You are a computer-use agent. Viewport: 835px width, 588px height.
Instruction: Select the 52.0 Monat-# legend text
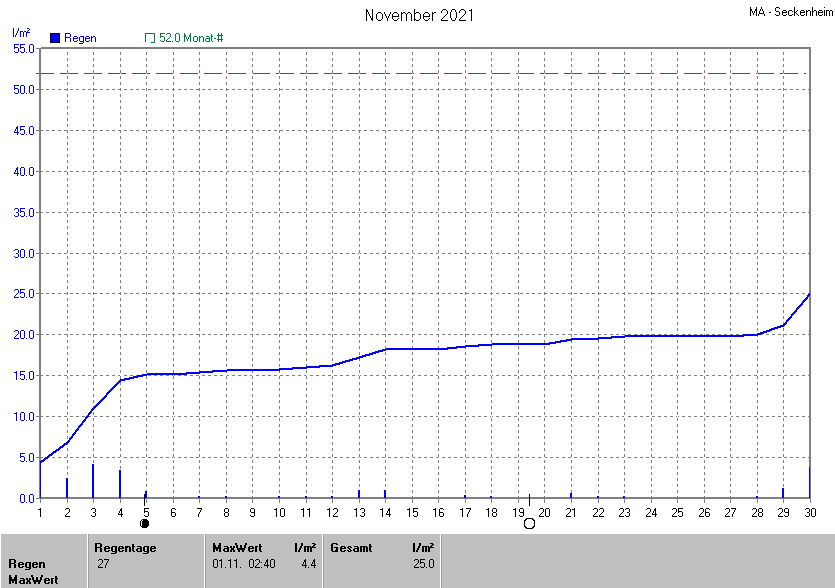click(x=190, y=38)
